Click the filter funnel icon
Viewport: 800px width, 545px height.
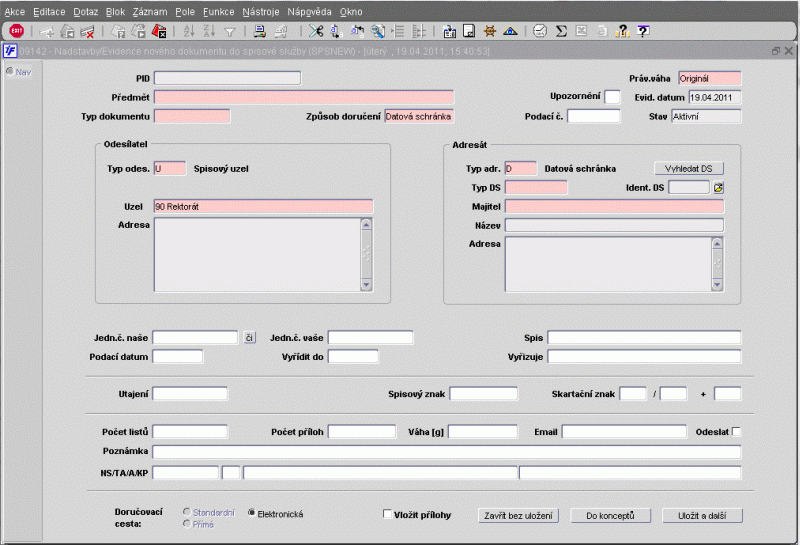point(230,32)
